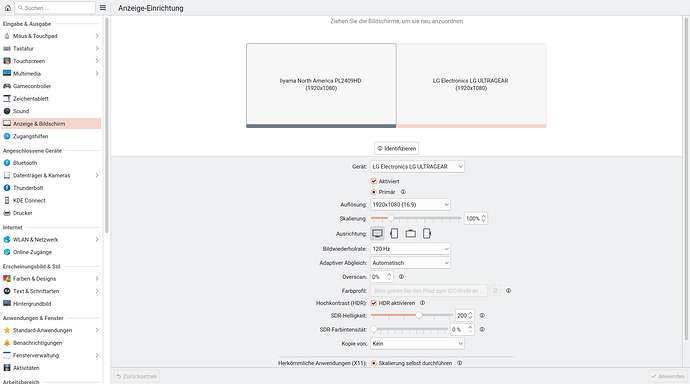
Task: Open the Bildwiederholrate dropdown
Action: click(x=410, y=249)
